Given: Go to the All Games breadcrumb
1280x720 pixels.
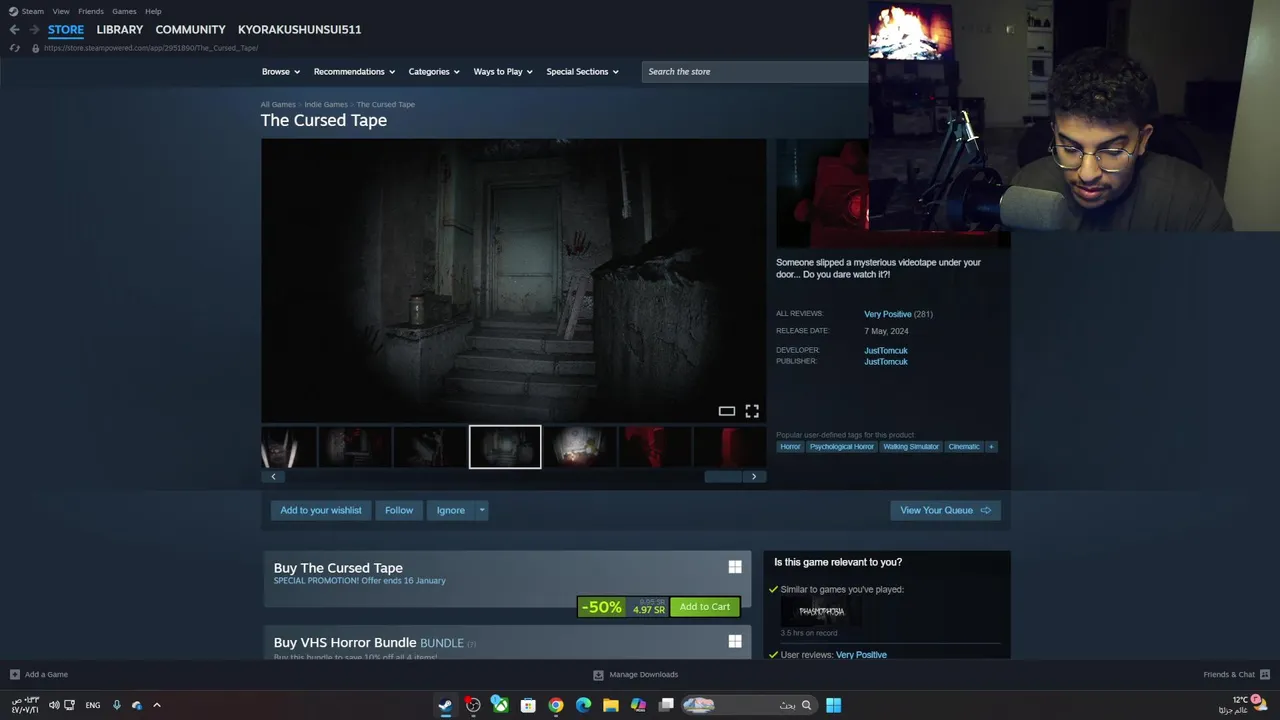Looking at the screenshot, I should coord(278,104).
